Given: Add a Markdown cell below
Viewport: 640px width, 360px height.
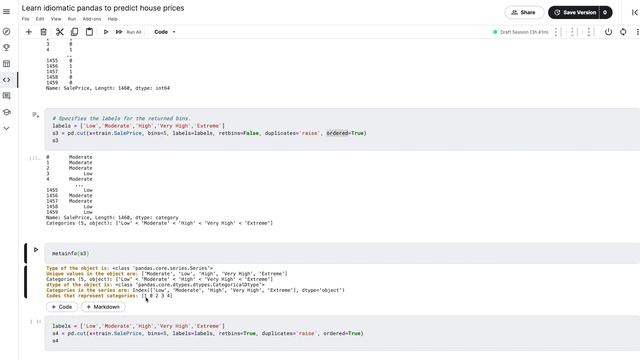Looking at the screenshot, I should tap(103, 307).
